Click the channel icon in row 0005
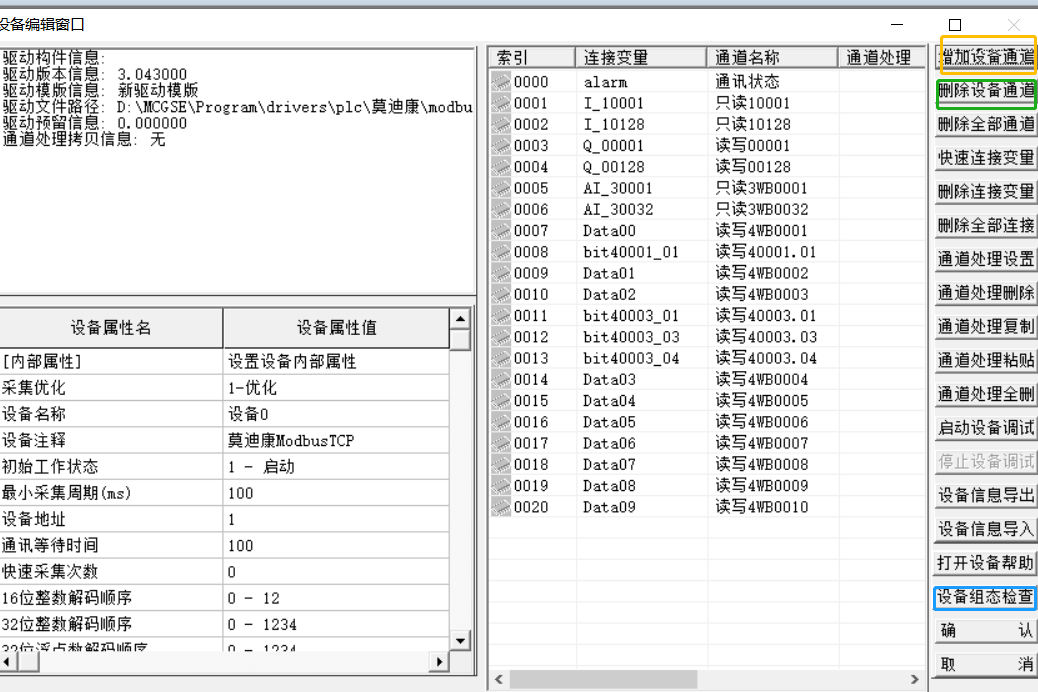Screen dimensions: 1038x692 pos(500,188)
